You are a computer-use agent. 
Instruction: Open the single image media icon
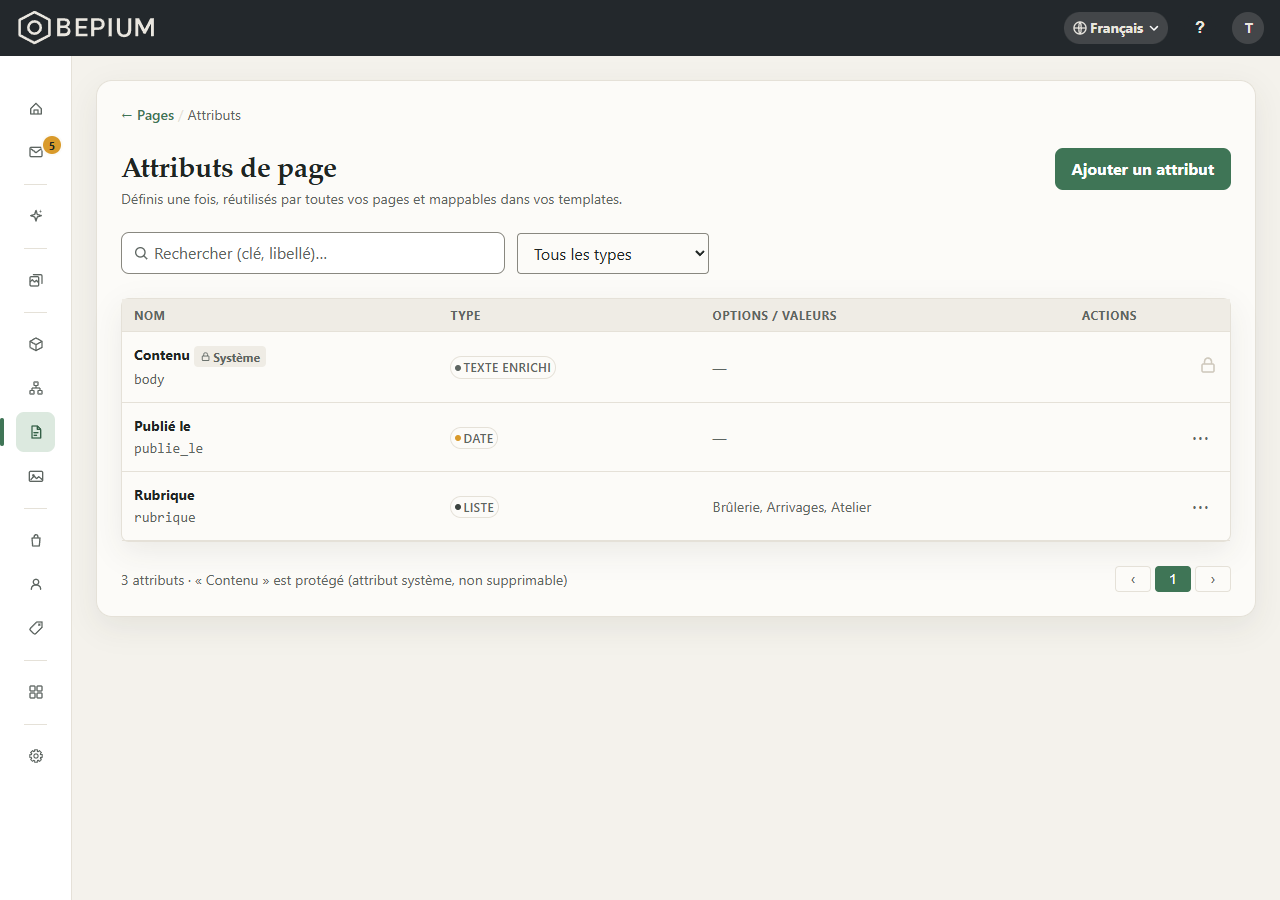[x=36, y=476]
